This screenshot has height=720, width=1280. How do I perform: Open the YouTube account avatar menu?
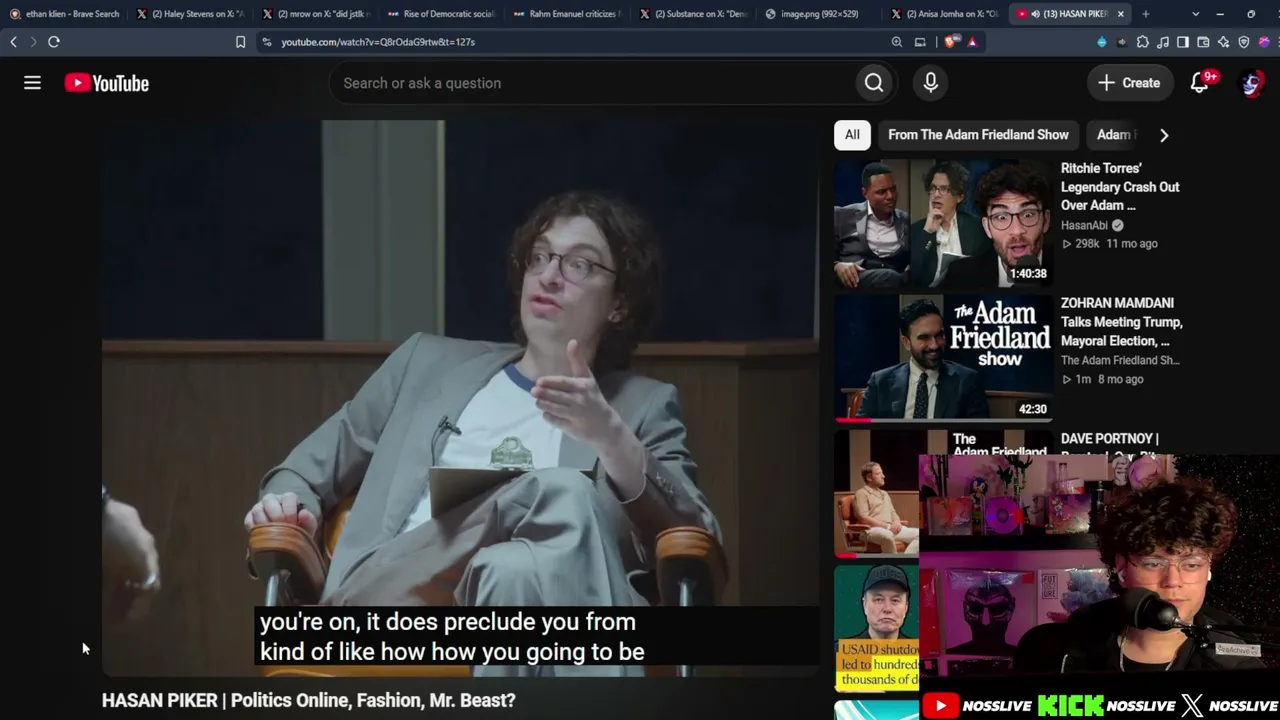pos(1251,83)
